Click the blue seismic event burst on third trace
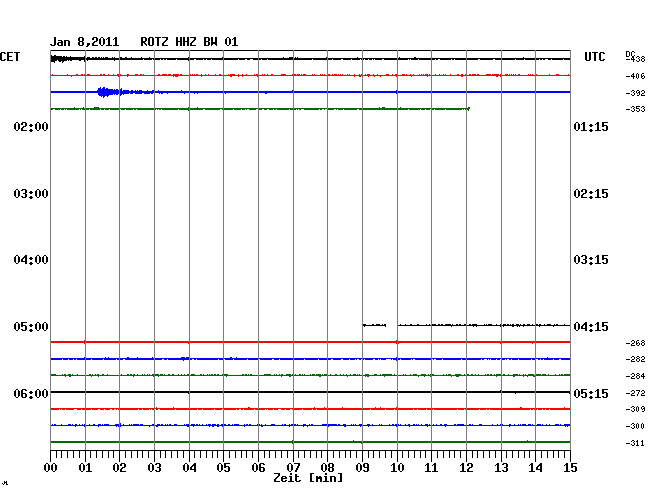This screenshot has width=650, height=494. (110, 92)
